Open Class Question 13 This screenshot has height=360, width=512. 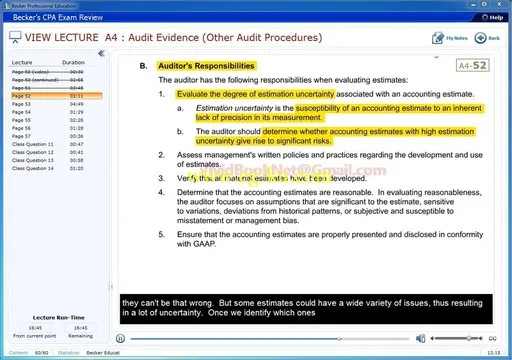(x=48, y=160)
